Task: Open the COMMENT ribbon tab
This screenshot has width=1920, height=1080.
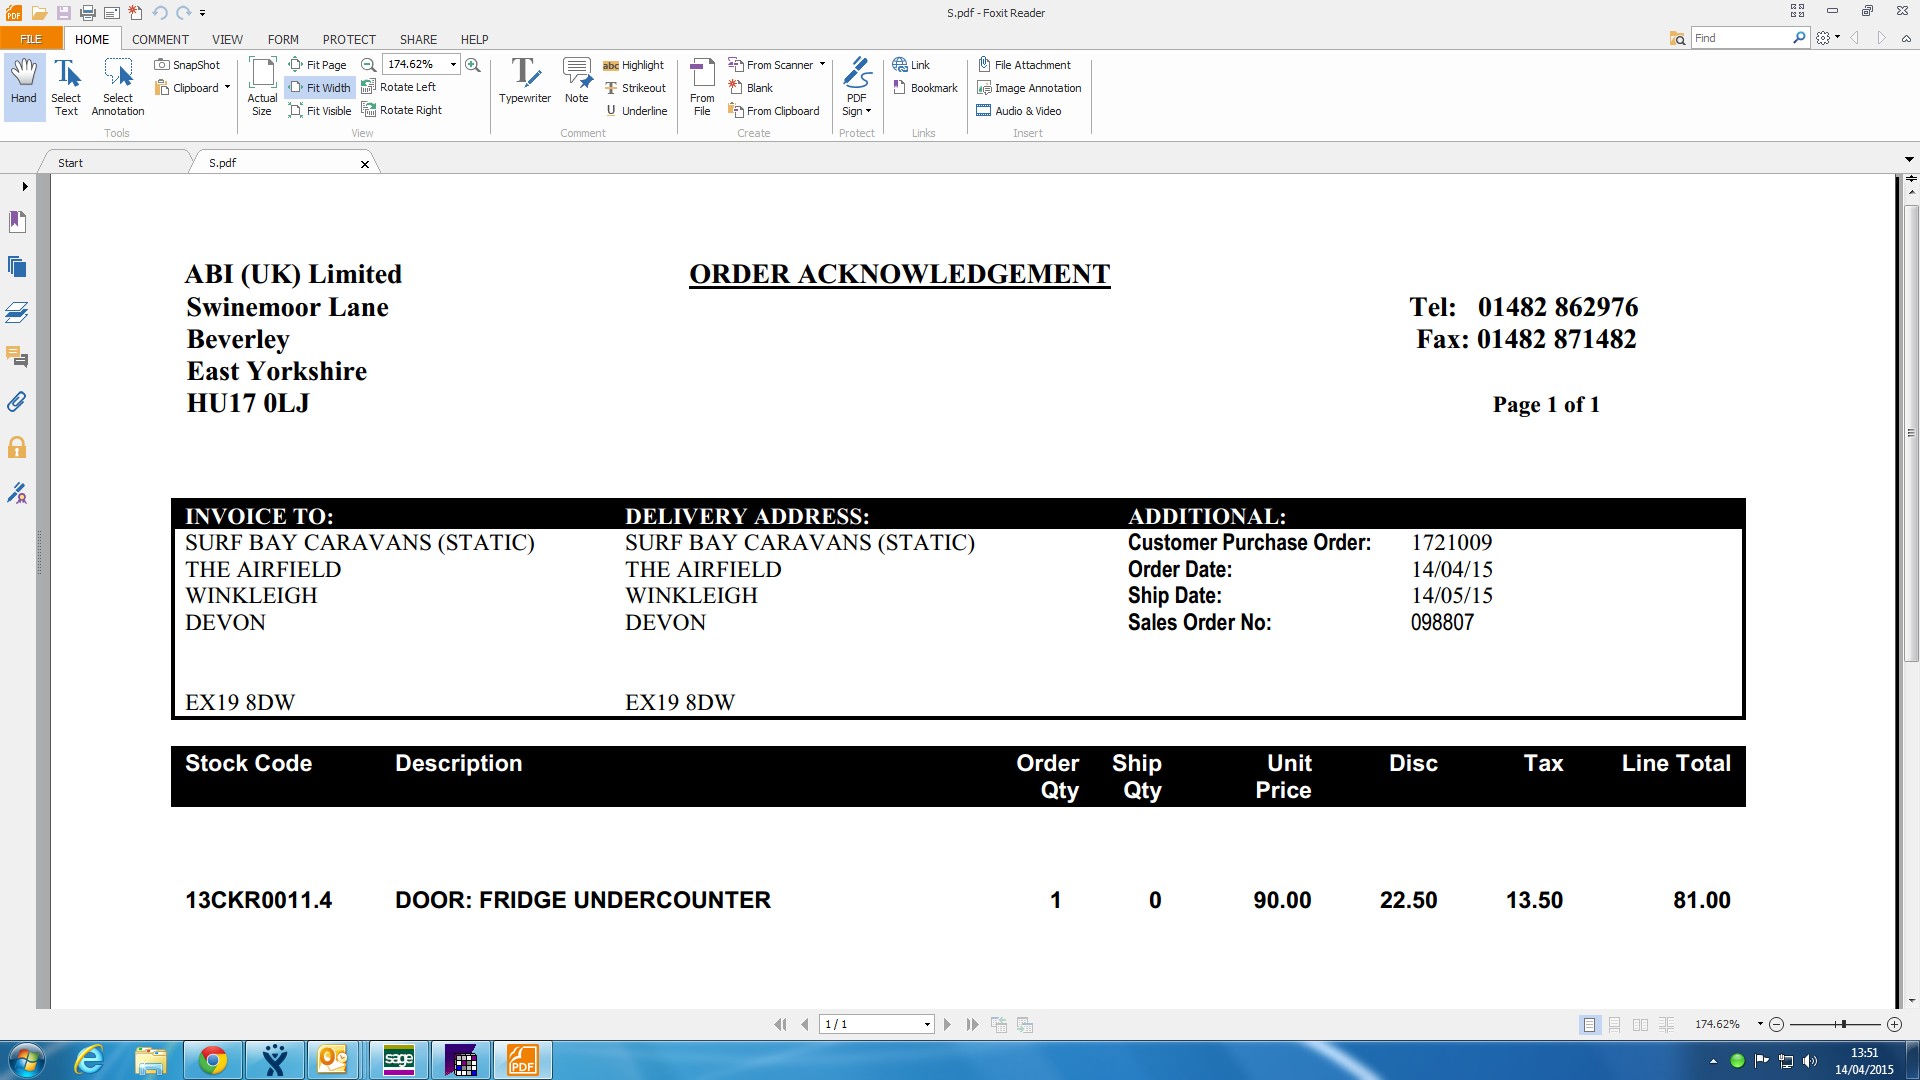Action: tap(160, 39)
